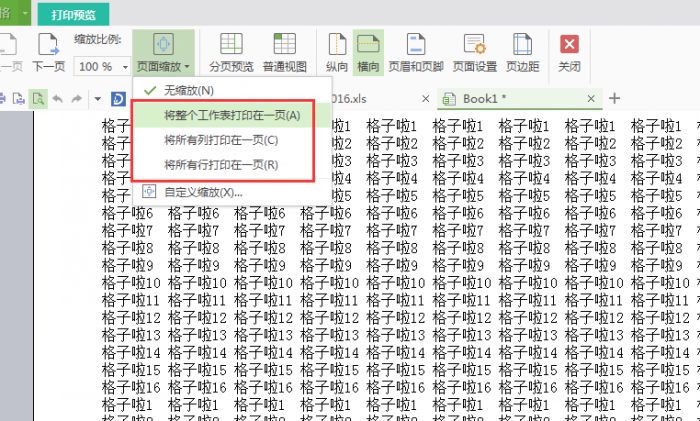Switch to the 打印预览 tab
The width and height of the screenshot is (700, 421).
pos(73,14)
